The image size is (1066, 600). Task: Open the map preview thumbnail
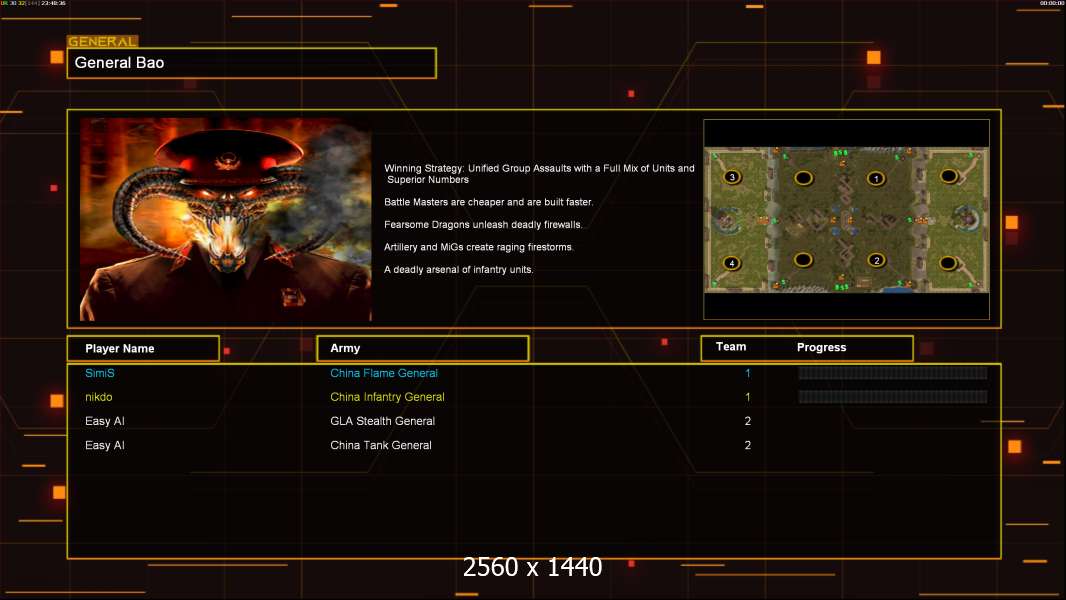(x=846, y=219)
